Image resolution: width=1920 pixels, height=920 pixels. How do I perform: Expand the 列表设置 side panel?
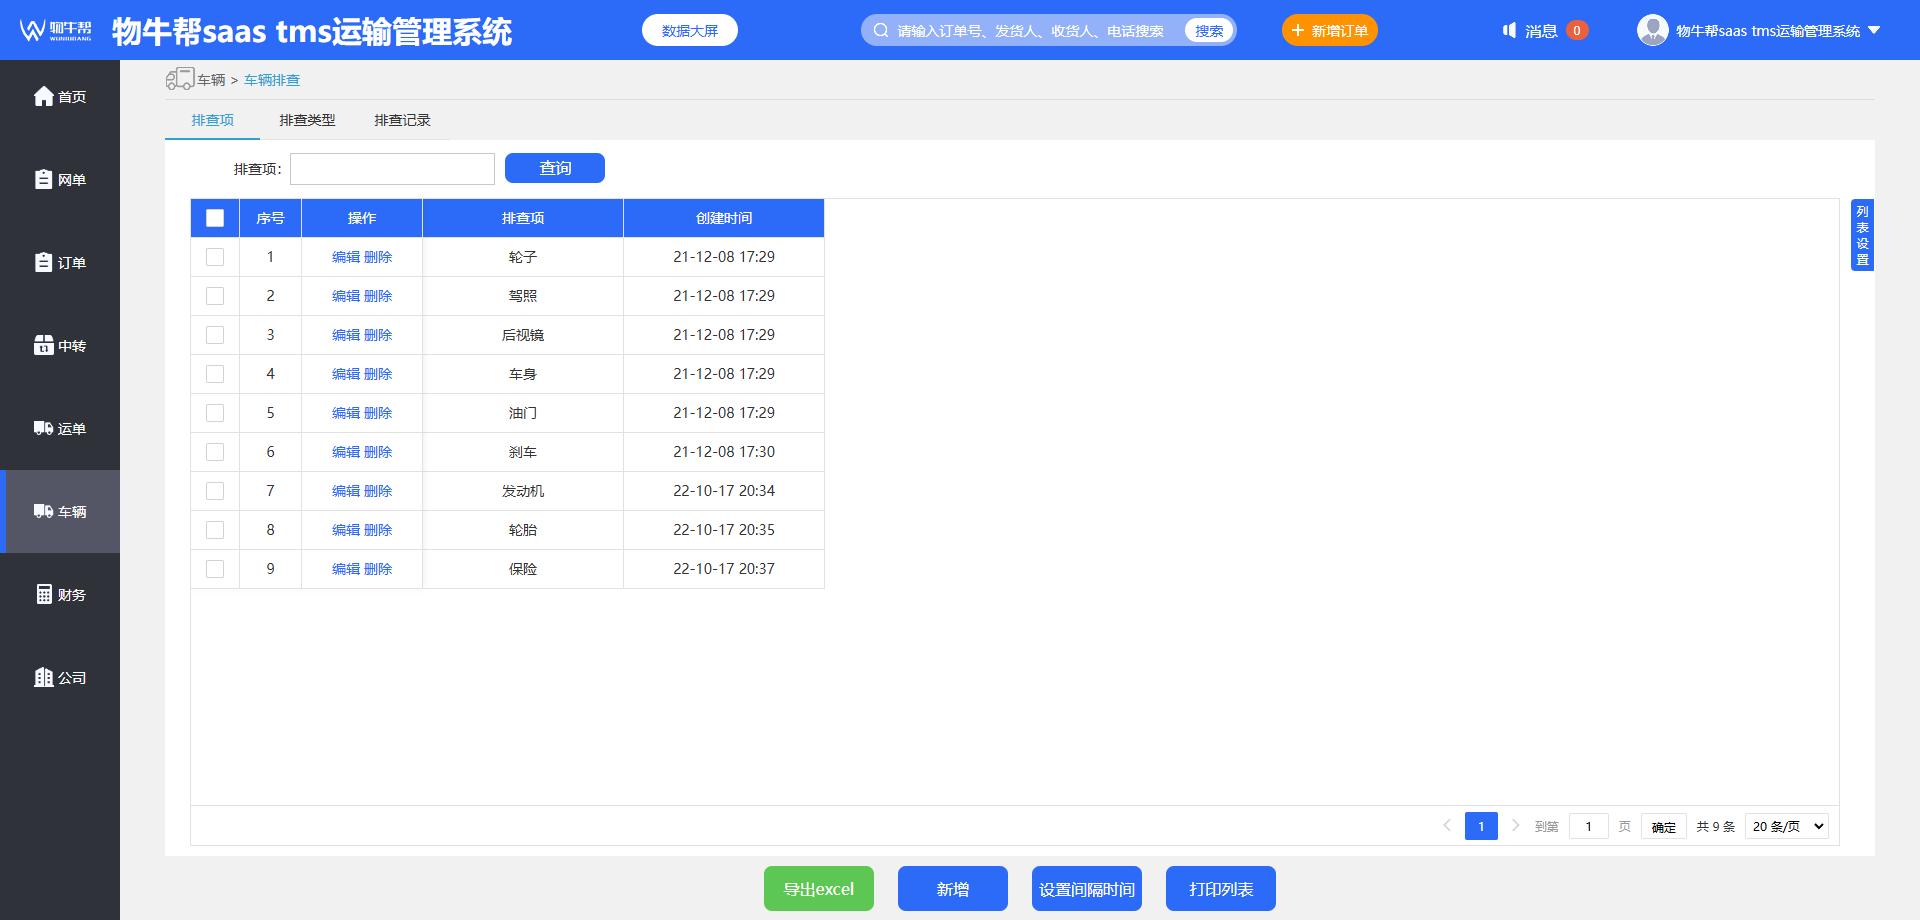[1861, 235]
